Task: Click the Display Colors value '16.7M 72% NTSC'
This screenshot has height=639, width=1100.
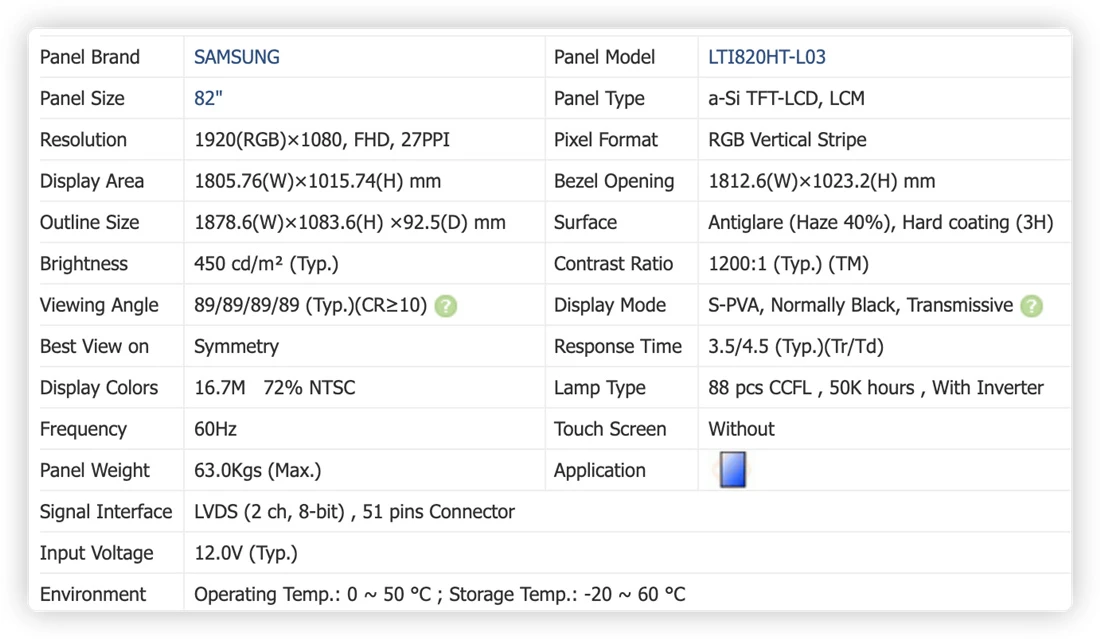Action: point(274,388)
